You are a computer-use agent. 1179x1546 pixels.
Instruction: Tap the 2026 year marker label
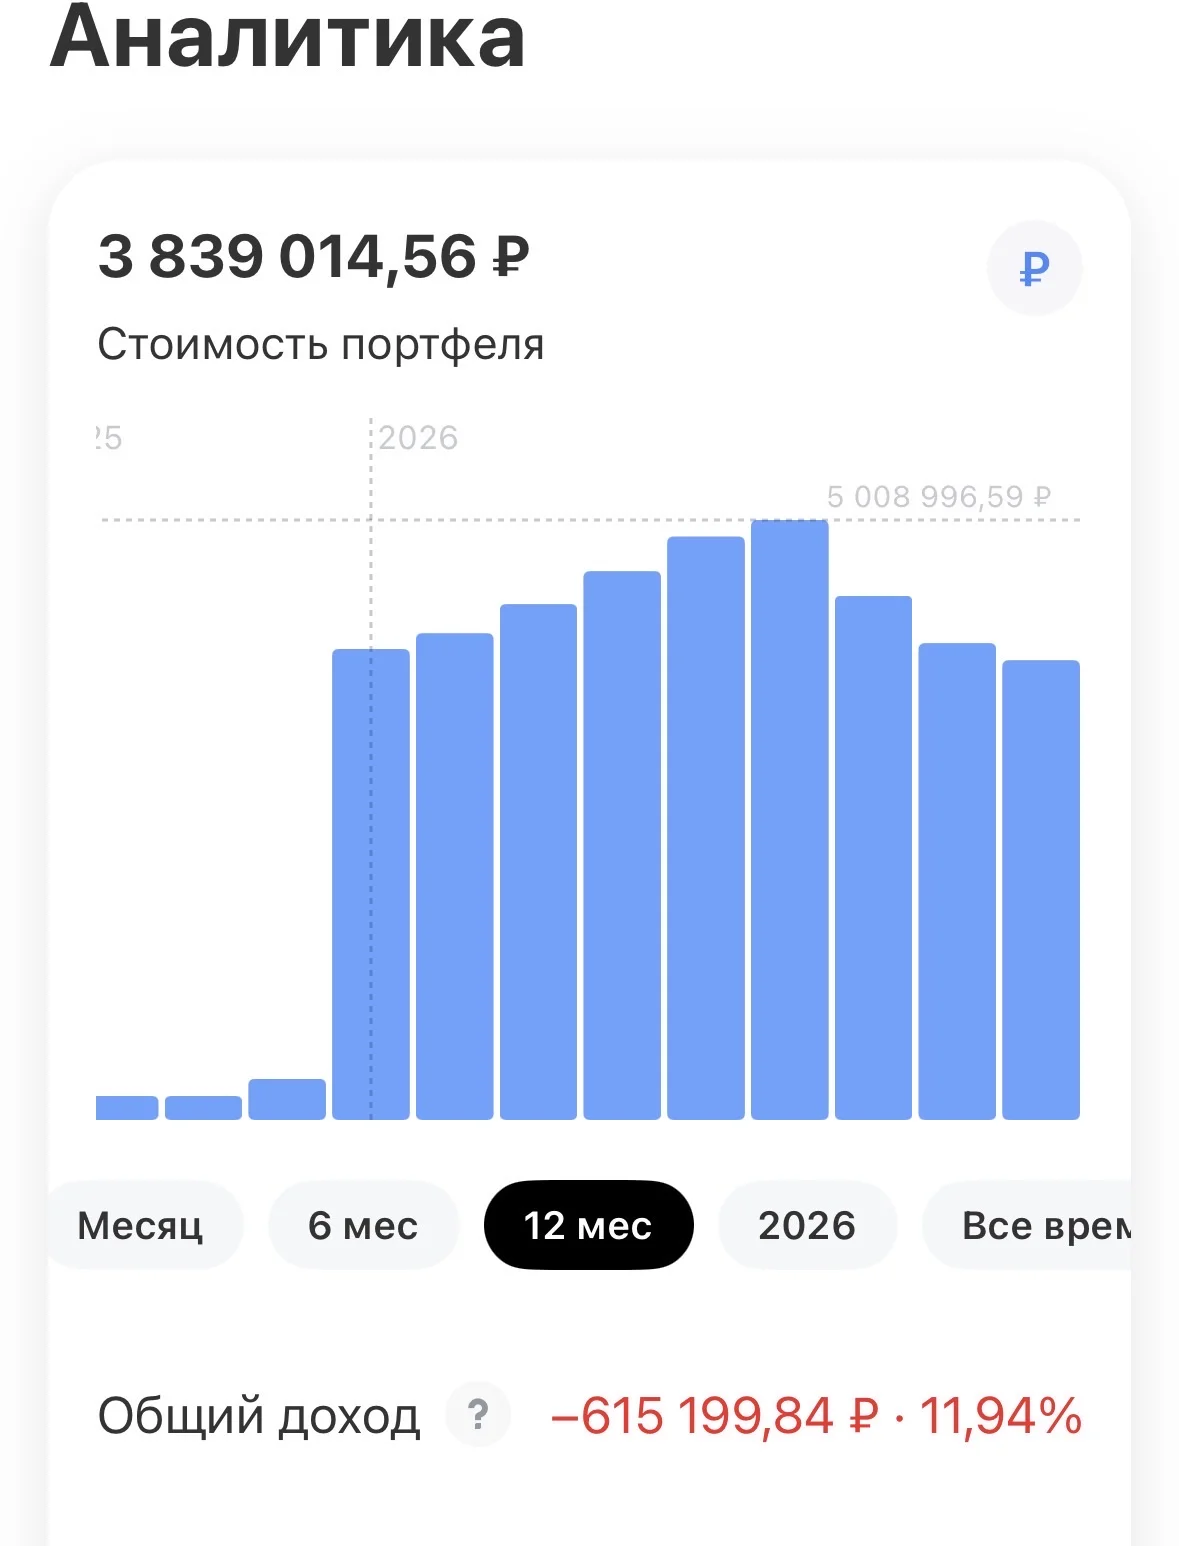[x=418, y=438]
